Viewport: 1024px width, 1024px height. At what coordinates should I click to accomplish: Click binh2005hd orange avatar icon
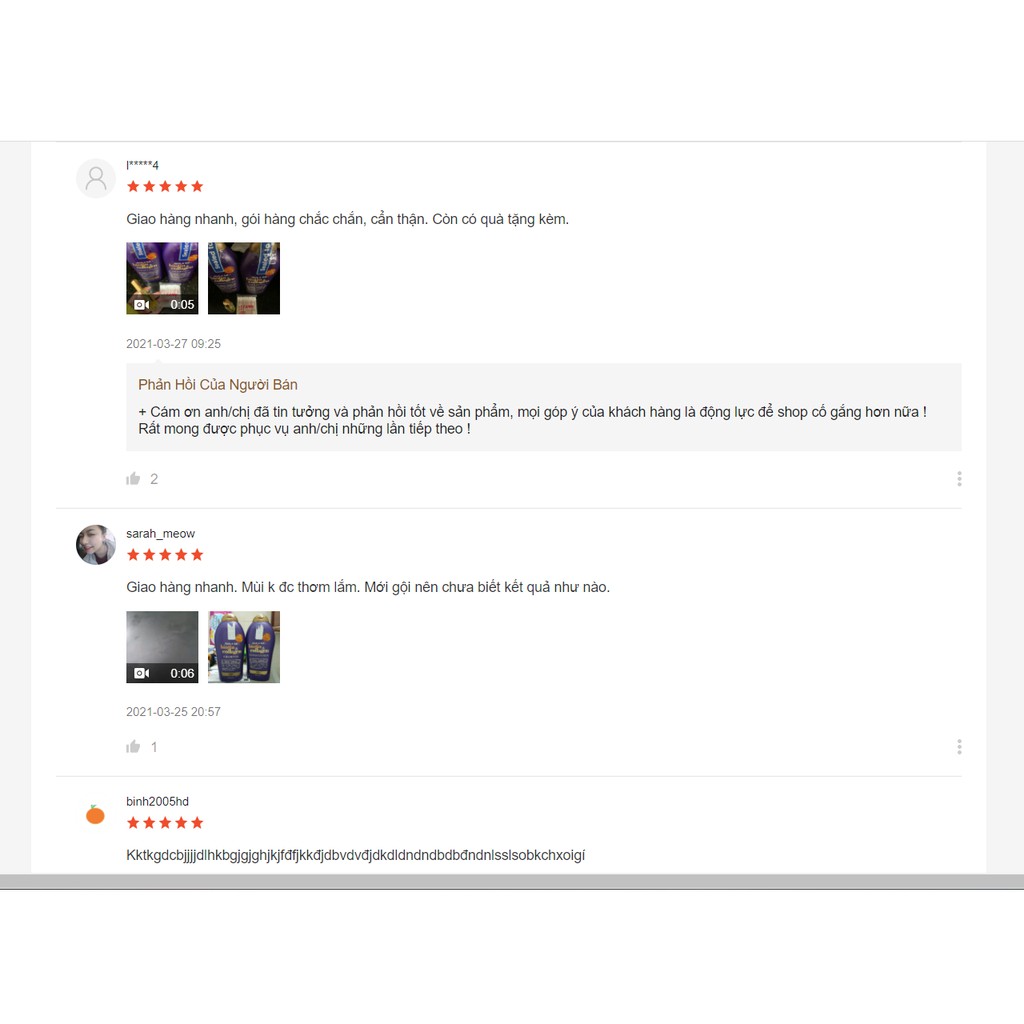(x=95, y=814)
